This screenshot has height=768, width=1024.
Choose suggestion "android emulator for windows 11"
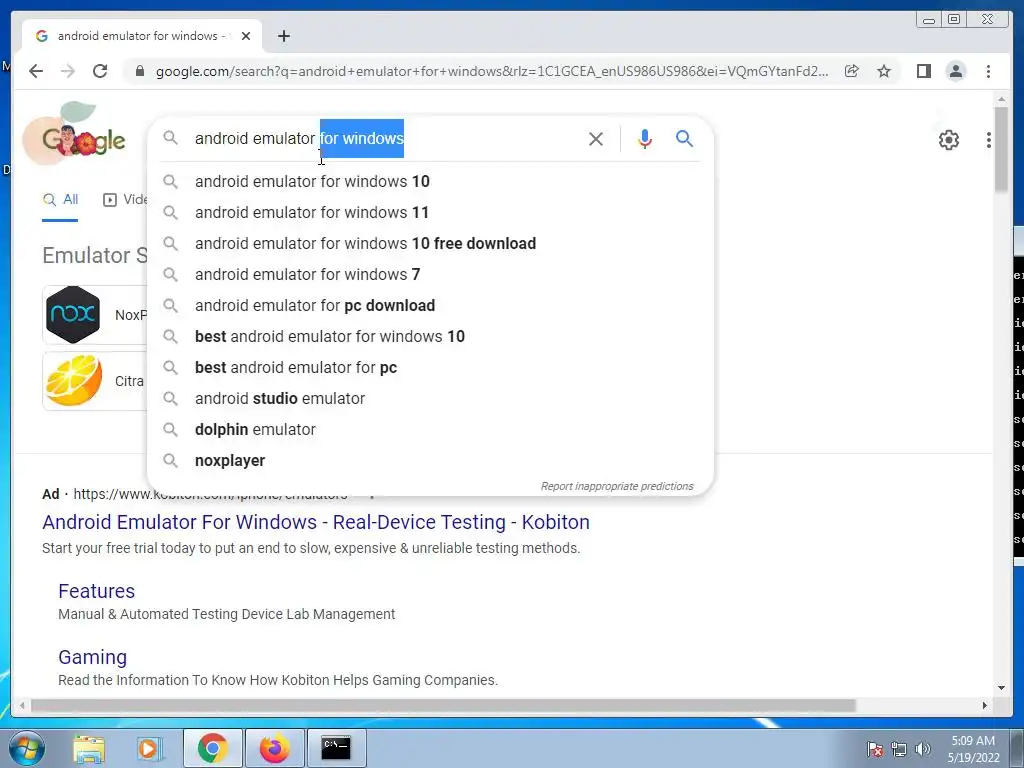(431, 212)
